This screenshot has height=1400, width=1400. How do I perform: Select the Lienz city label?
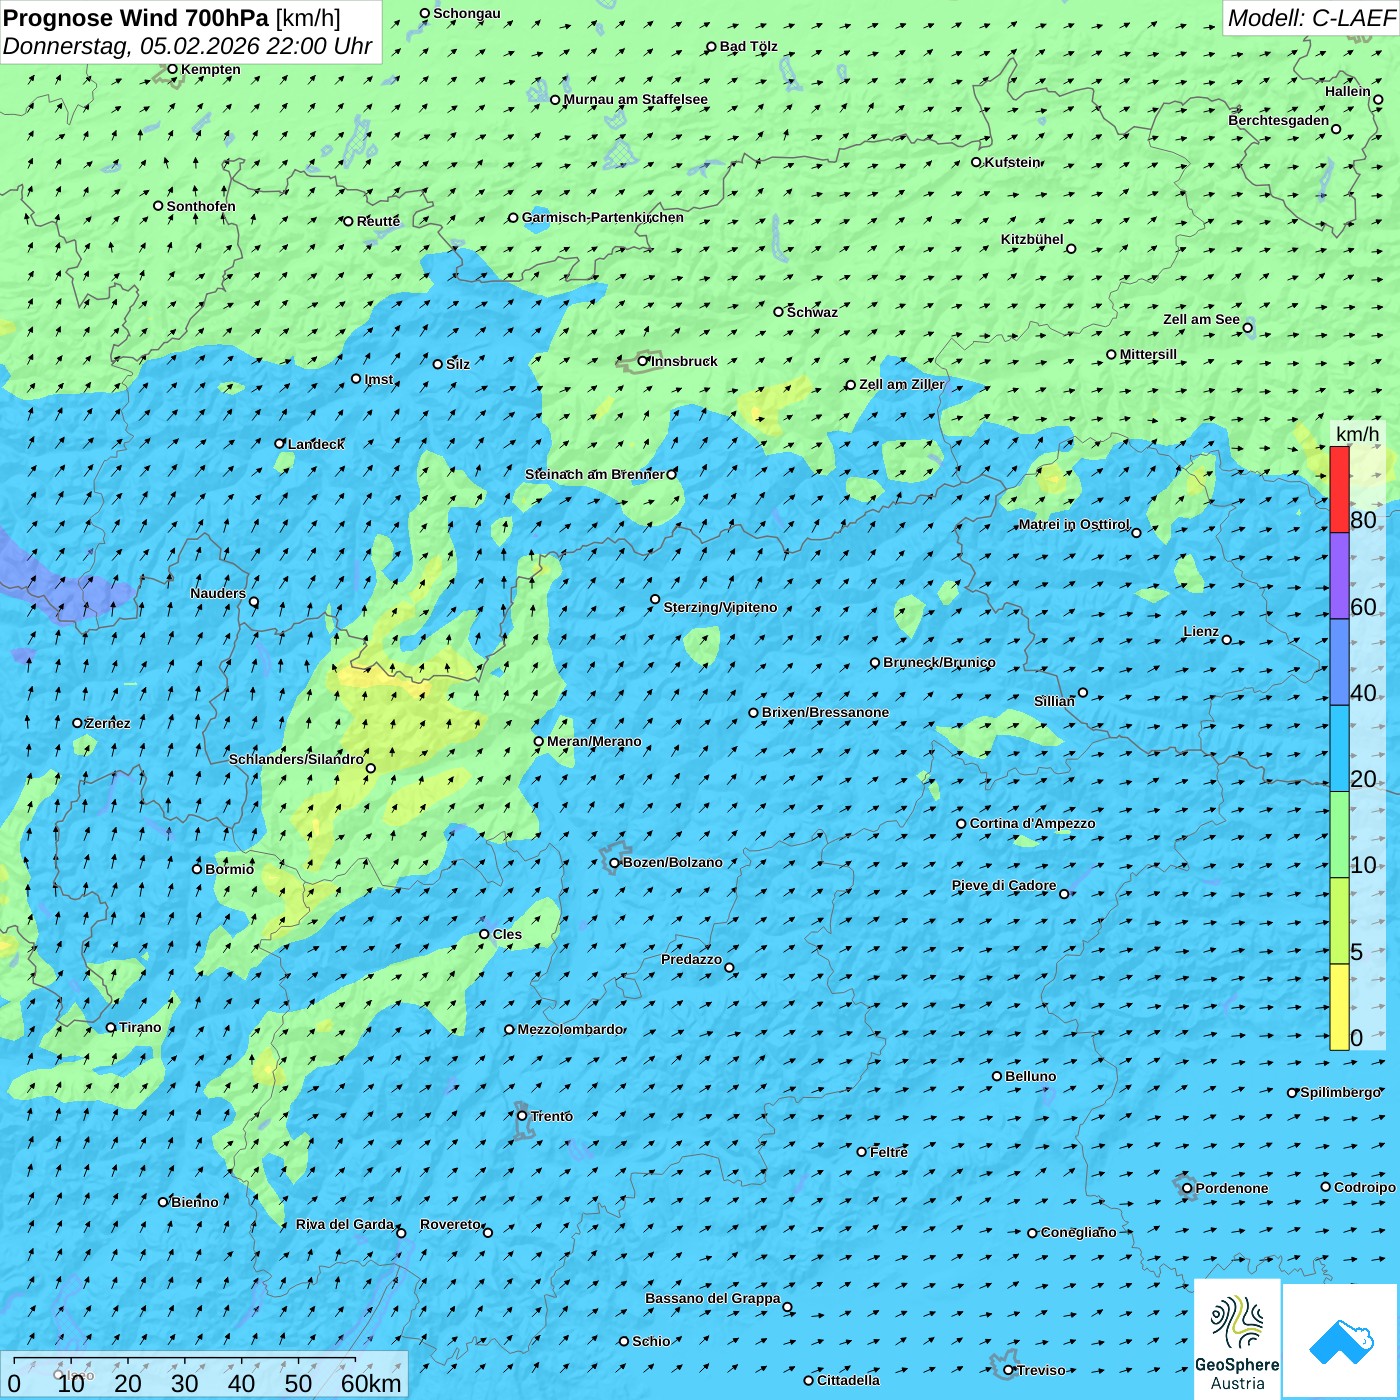1201,631
